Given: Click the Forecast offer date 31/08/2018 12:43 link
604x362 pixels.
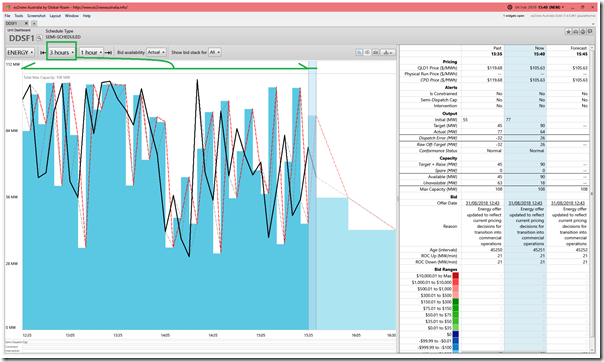Looking at the screenshot, I should (x=568, y=203).
